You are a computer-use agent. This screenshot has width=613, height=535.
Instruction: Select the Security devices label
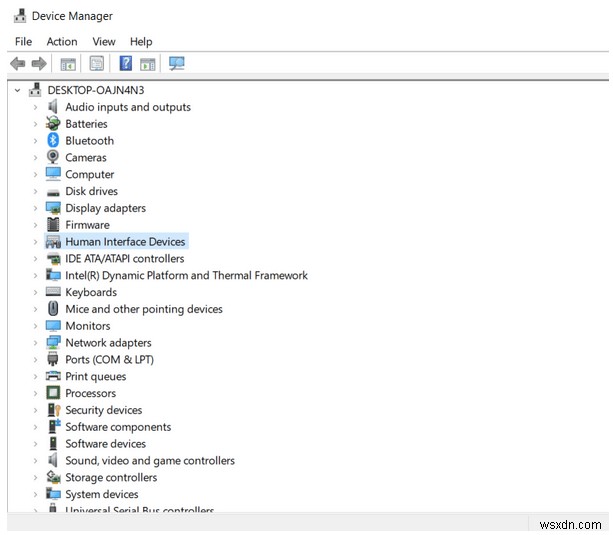104,410
